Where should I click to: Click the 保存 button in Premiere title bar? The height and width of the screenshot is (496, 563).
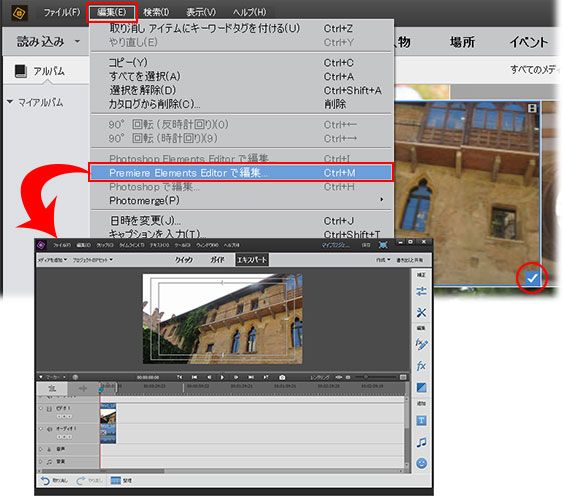[x=366, y=245]
